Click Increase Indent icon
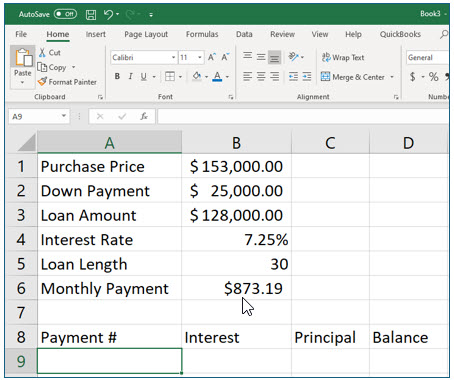 [x=307, y=77]
